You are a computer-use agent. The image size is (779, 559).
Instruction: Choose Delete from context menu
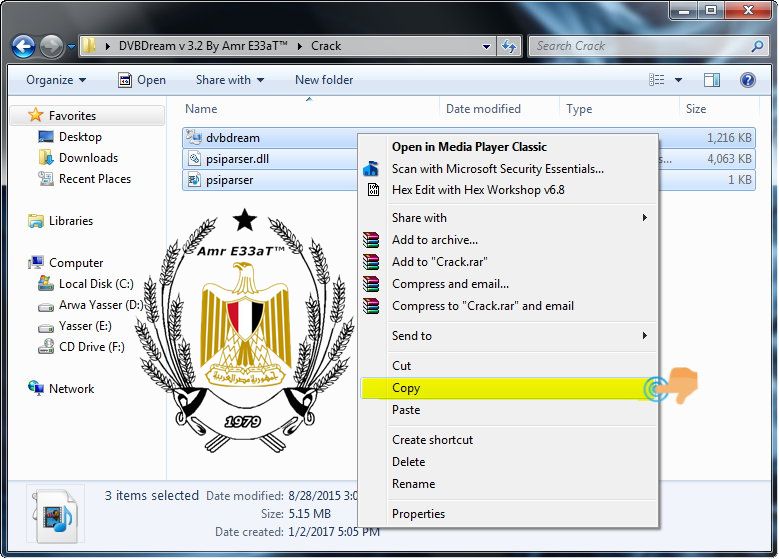pos(509,462)
